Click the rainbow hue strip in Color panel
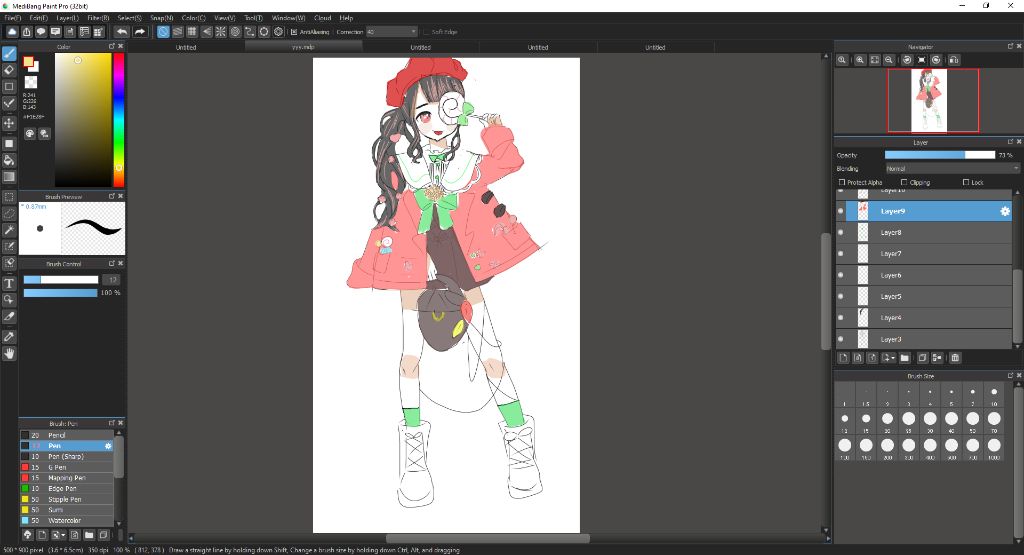 pos(119,120)
